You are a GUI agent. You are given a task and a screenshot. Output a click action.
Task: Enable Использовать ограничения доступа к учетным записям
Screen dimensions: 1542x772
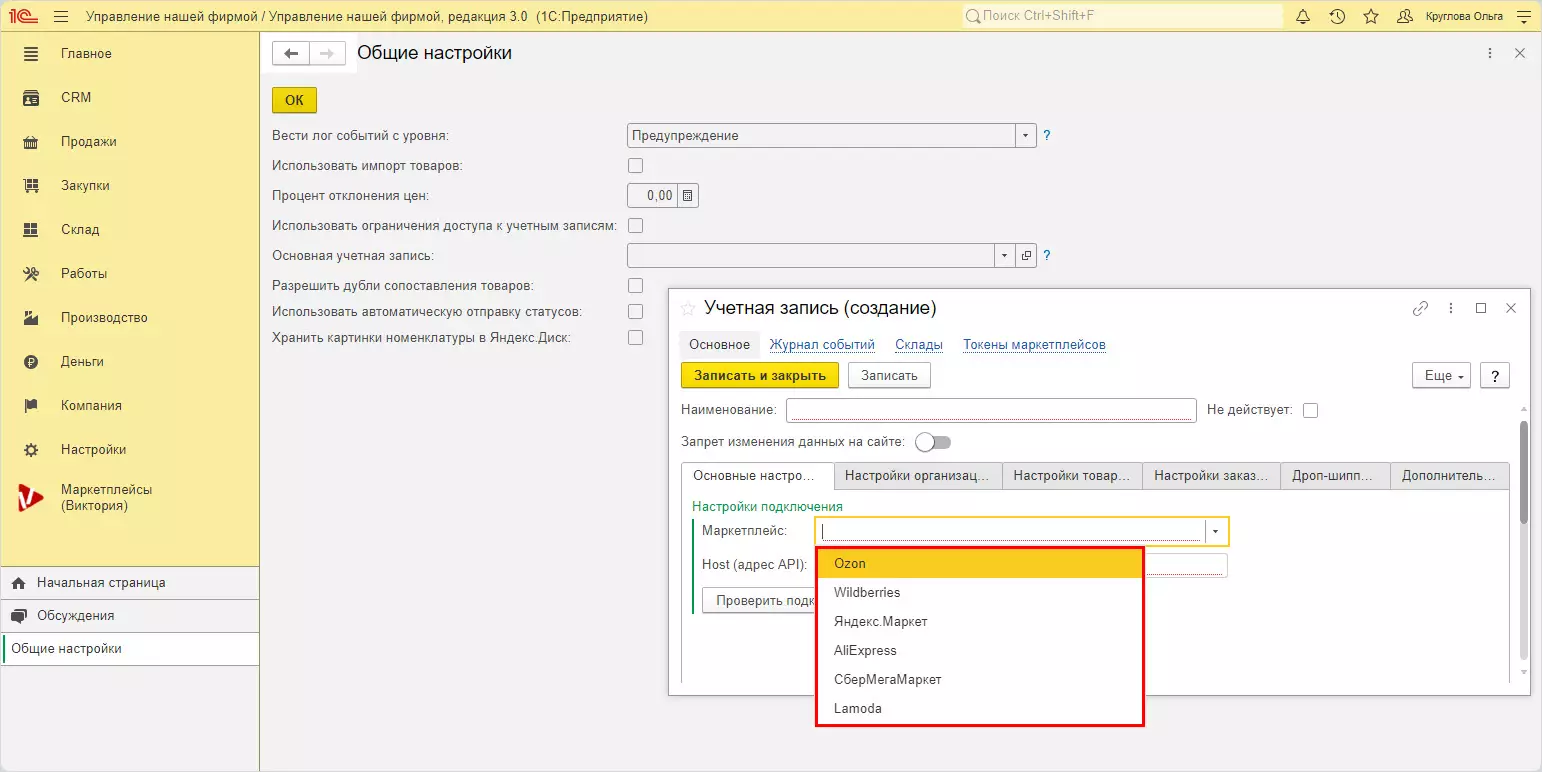(x=635, y=226)
